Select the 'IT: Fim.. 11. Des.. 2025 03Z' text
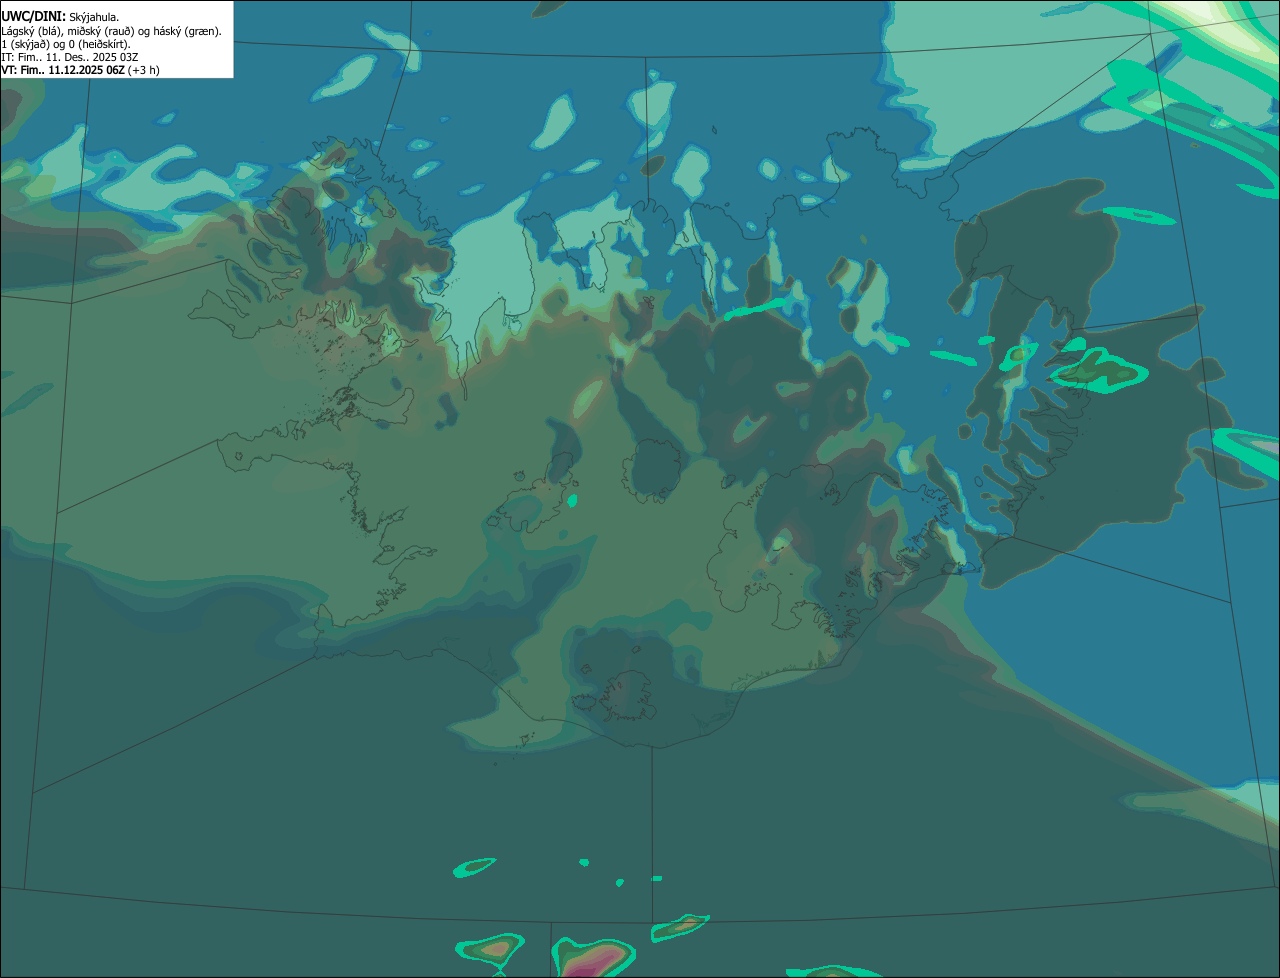The height and width of the screenshot is (978, 1280). [x=70, y=57]
